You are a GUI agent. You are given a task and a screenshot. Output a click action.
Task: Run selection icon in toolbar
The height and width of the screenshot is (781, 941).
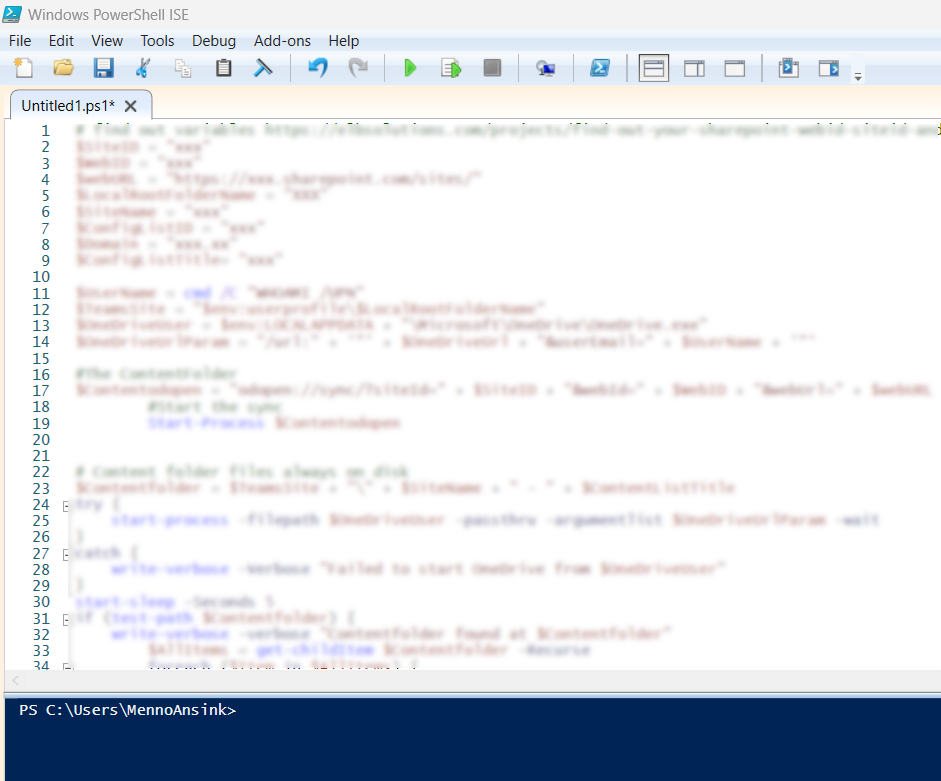[x=451, y=68]
